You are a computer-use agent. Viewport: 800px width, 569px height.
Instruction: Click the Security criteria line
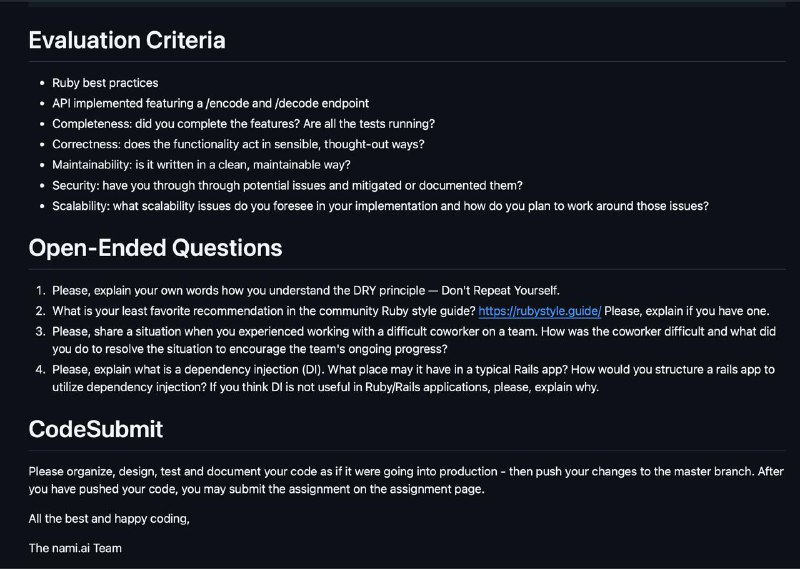click(287, 185)
